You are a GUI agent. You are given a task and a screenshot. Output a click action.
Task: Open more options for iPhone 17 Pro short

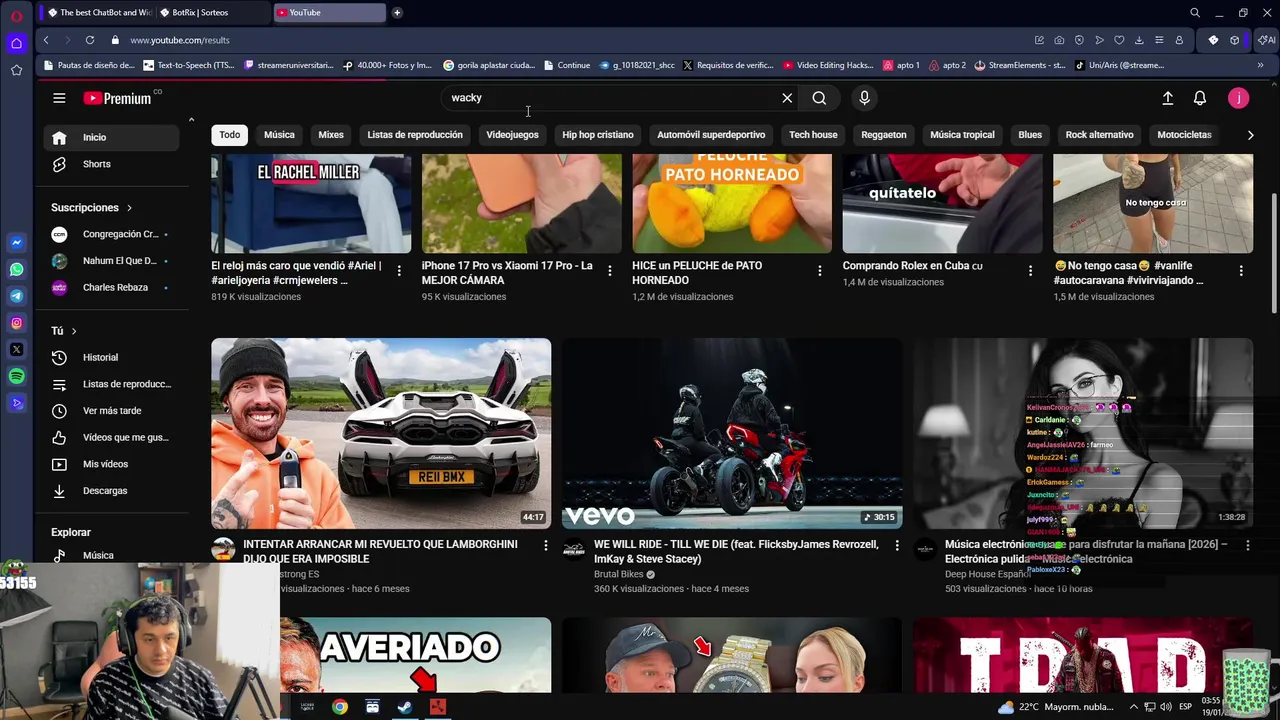coord(610,271)
